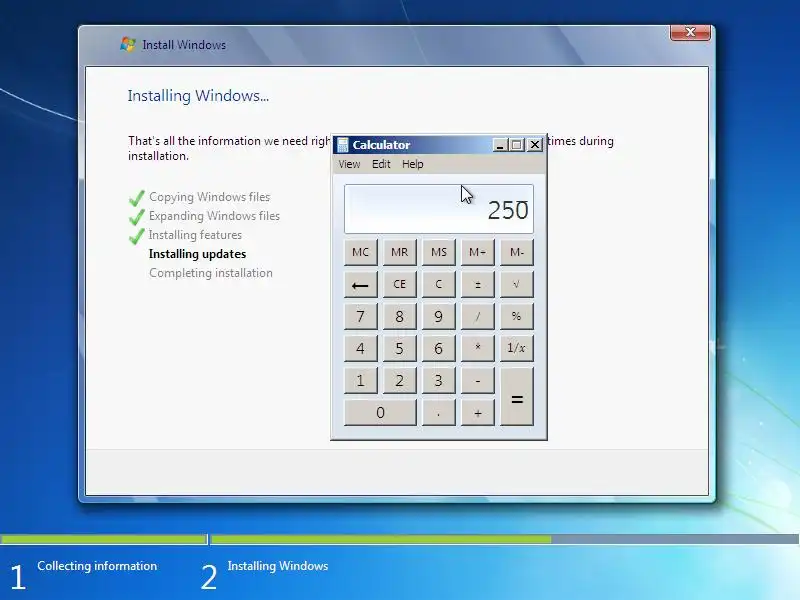Click the MR memory recall button
Viewport: 800px width, 600px height.
tap(399, 252)
